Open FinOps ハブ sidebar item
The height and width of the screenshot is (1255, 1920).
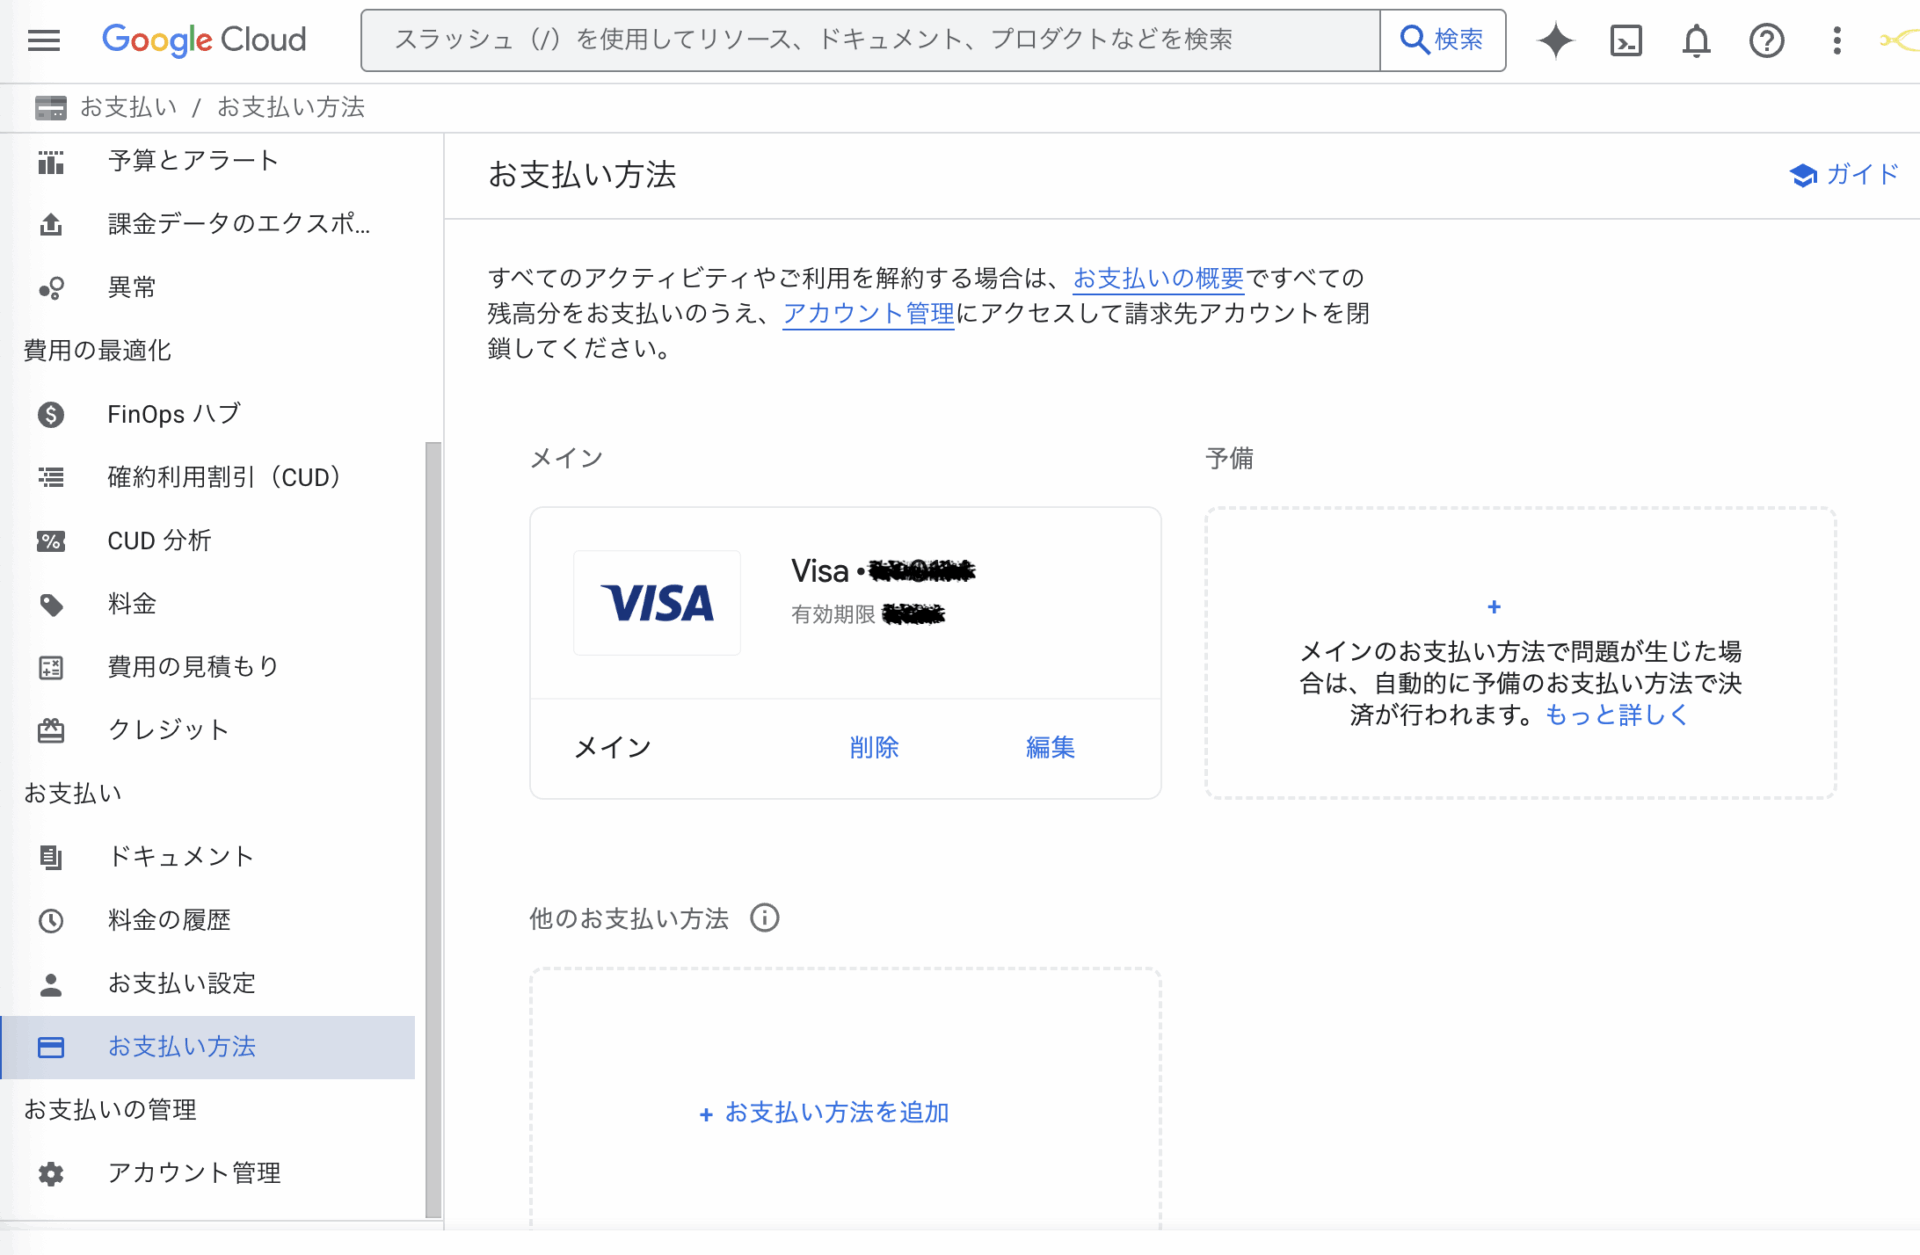pos(174,414)
